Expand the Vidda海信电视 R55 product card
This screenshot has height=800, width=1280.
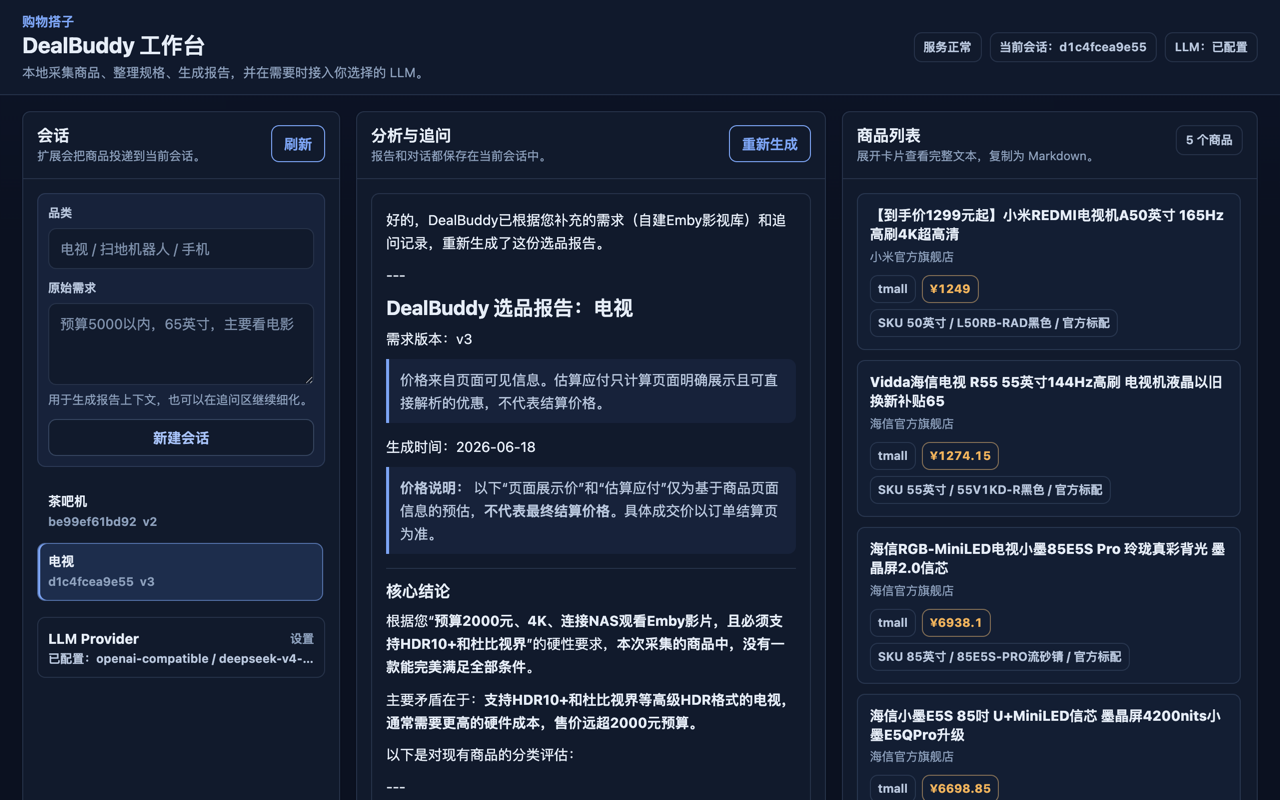[1049, 439]
